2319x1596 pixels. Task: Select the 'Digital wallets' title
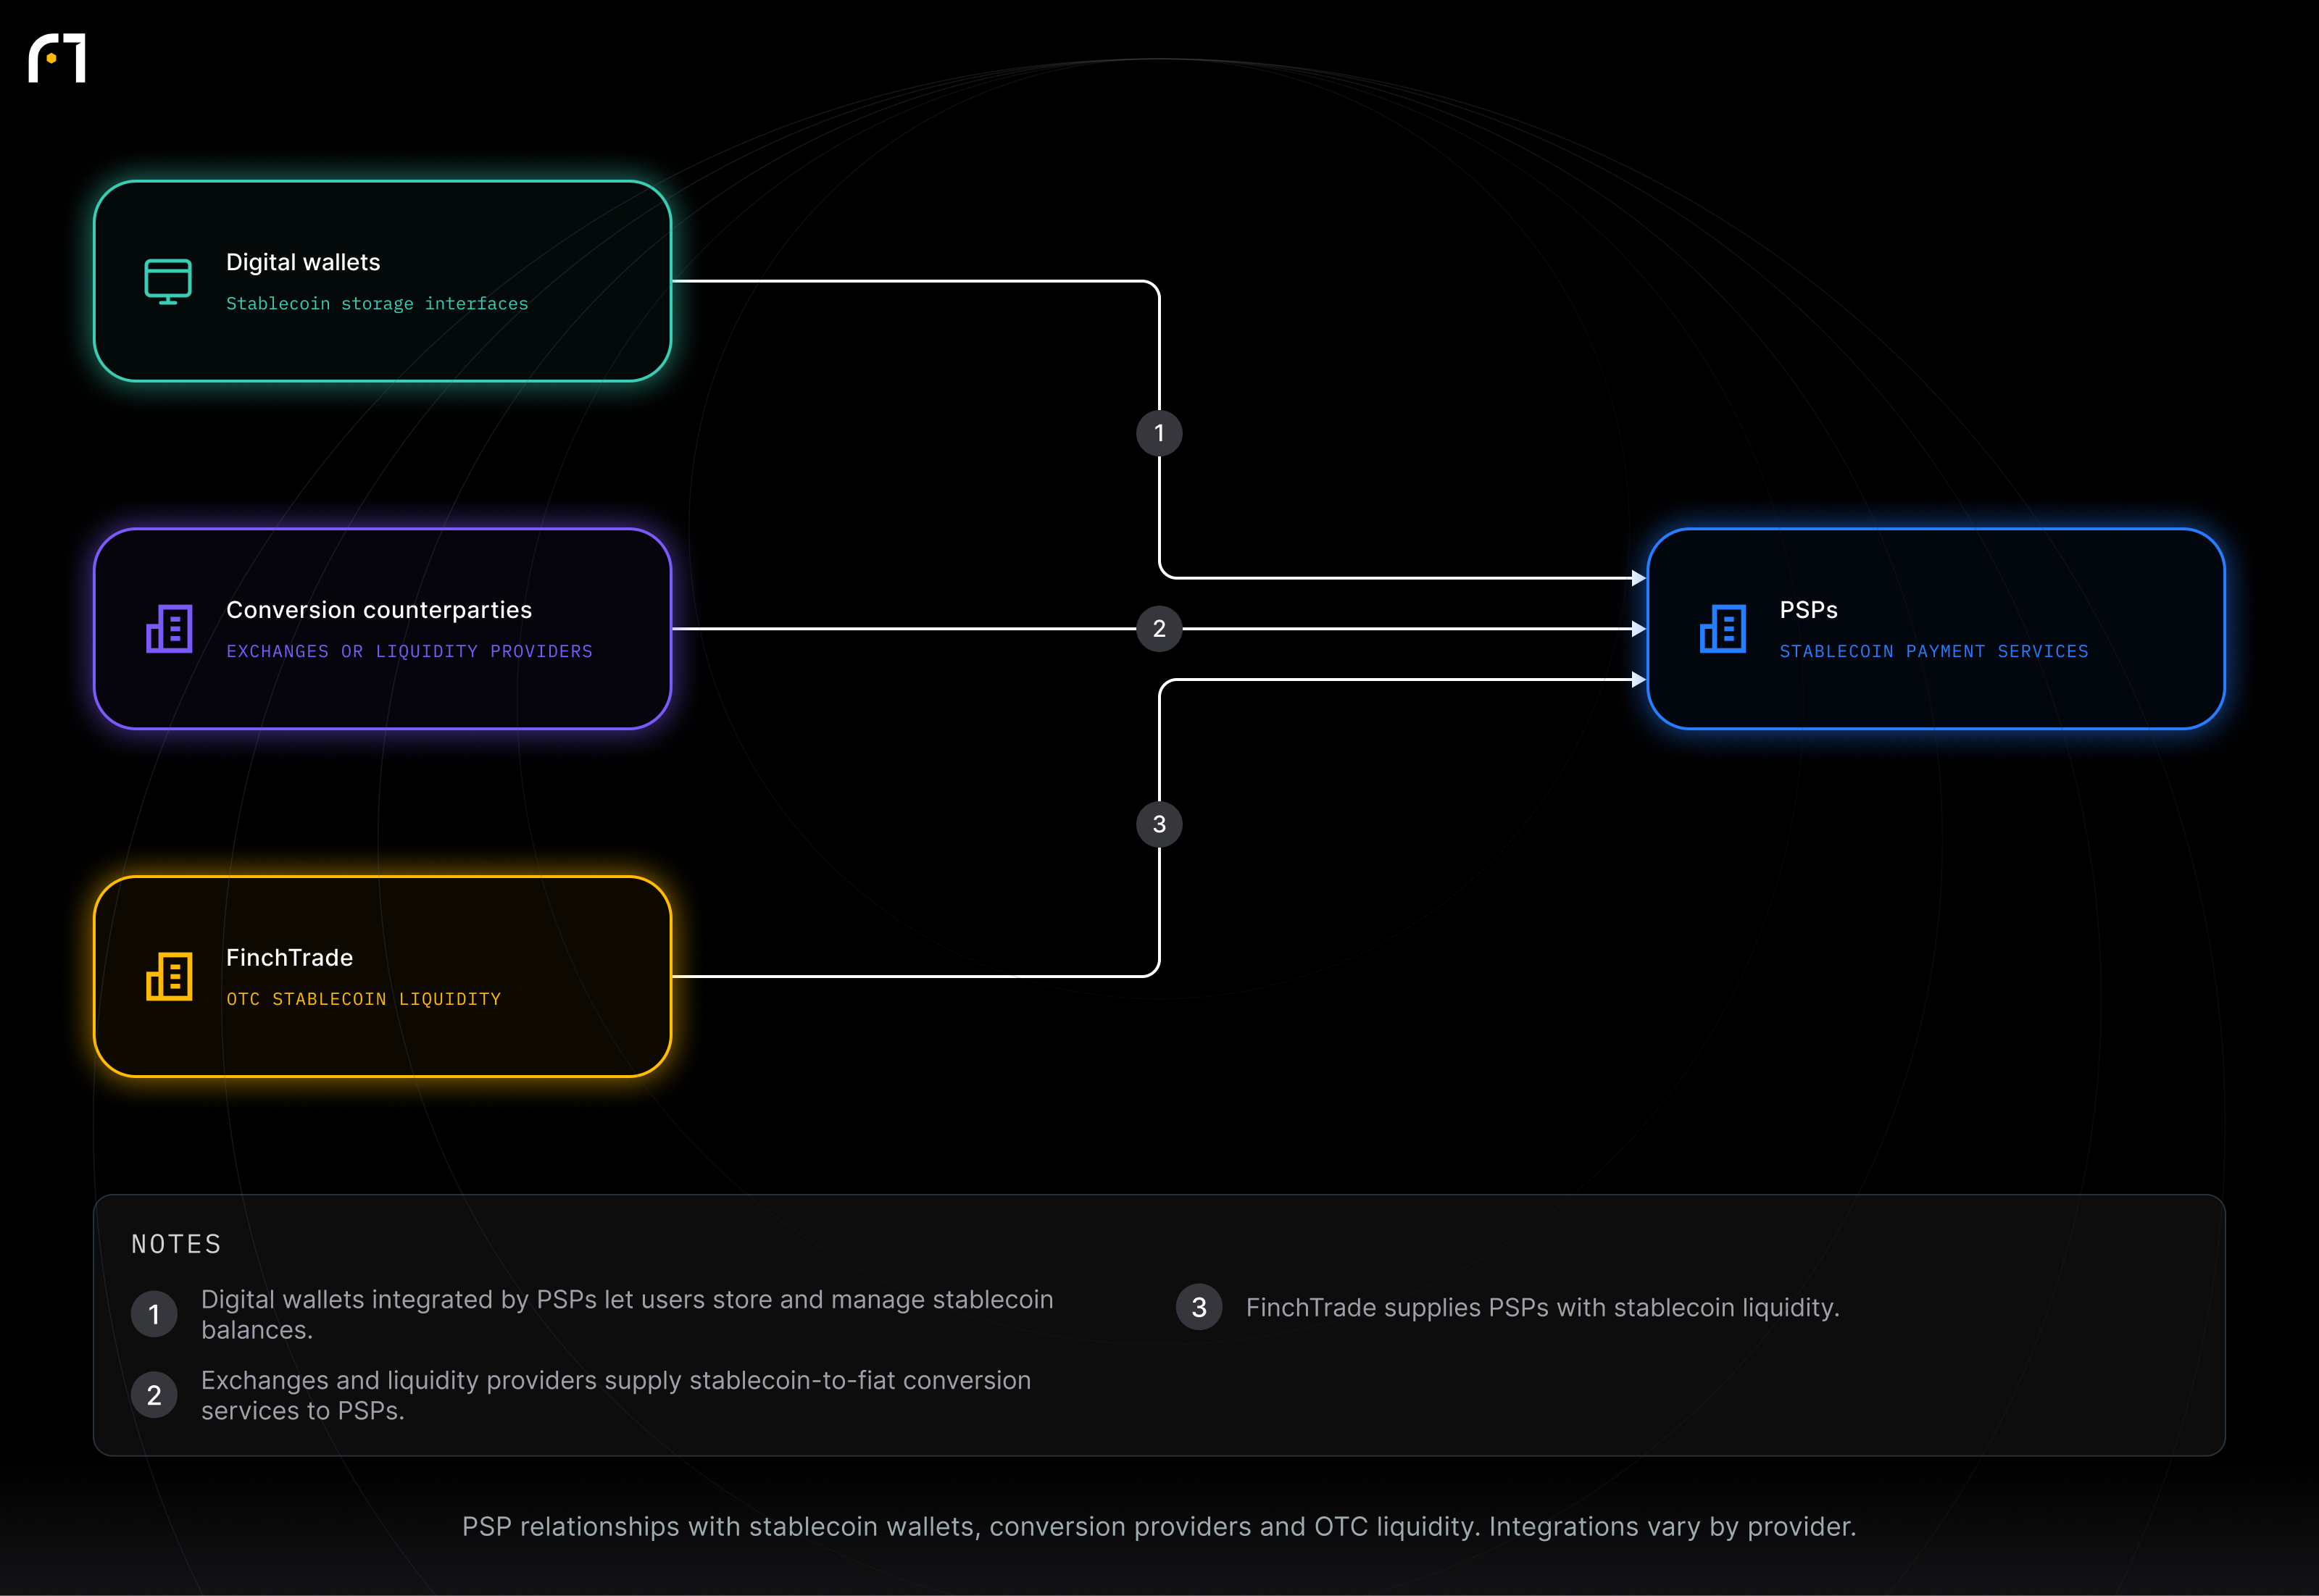pos(303,262)
